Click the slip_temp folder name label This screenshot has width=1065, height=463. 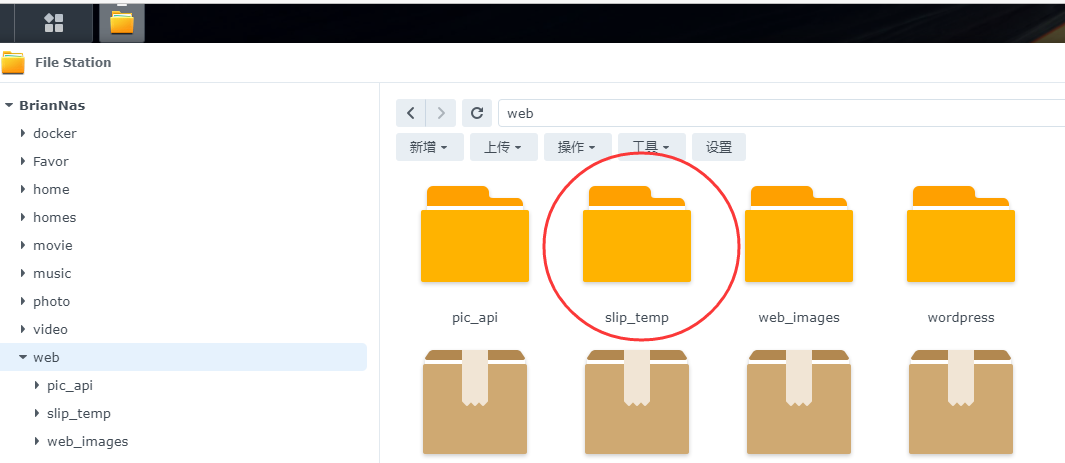pos(637,318)
